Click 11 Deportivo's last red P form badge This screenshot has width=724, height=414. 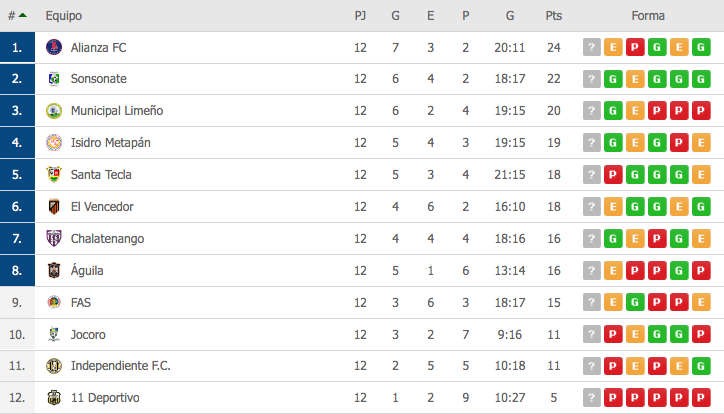click(x=701, y=397)
